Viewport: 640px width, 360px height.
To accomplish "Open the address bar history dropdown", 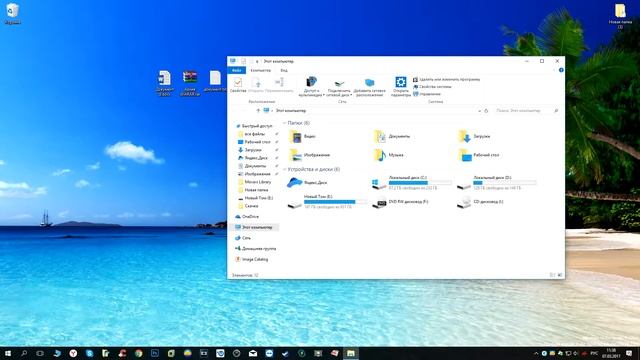I will point(479,111).
